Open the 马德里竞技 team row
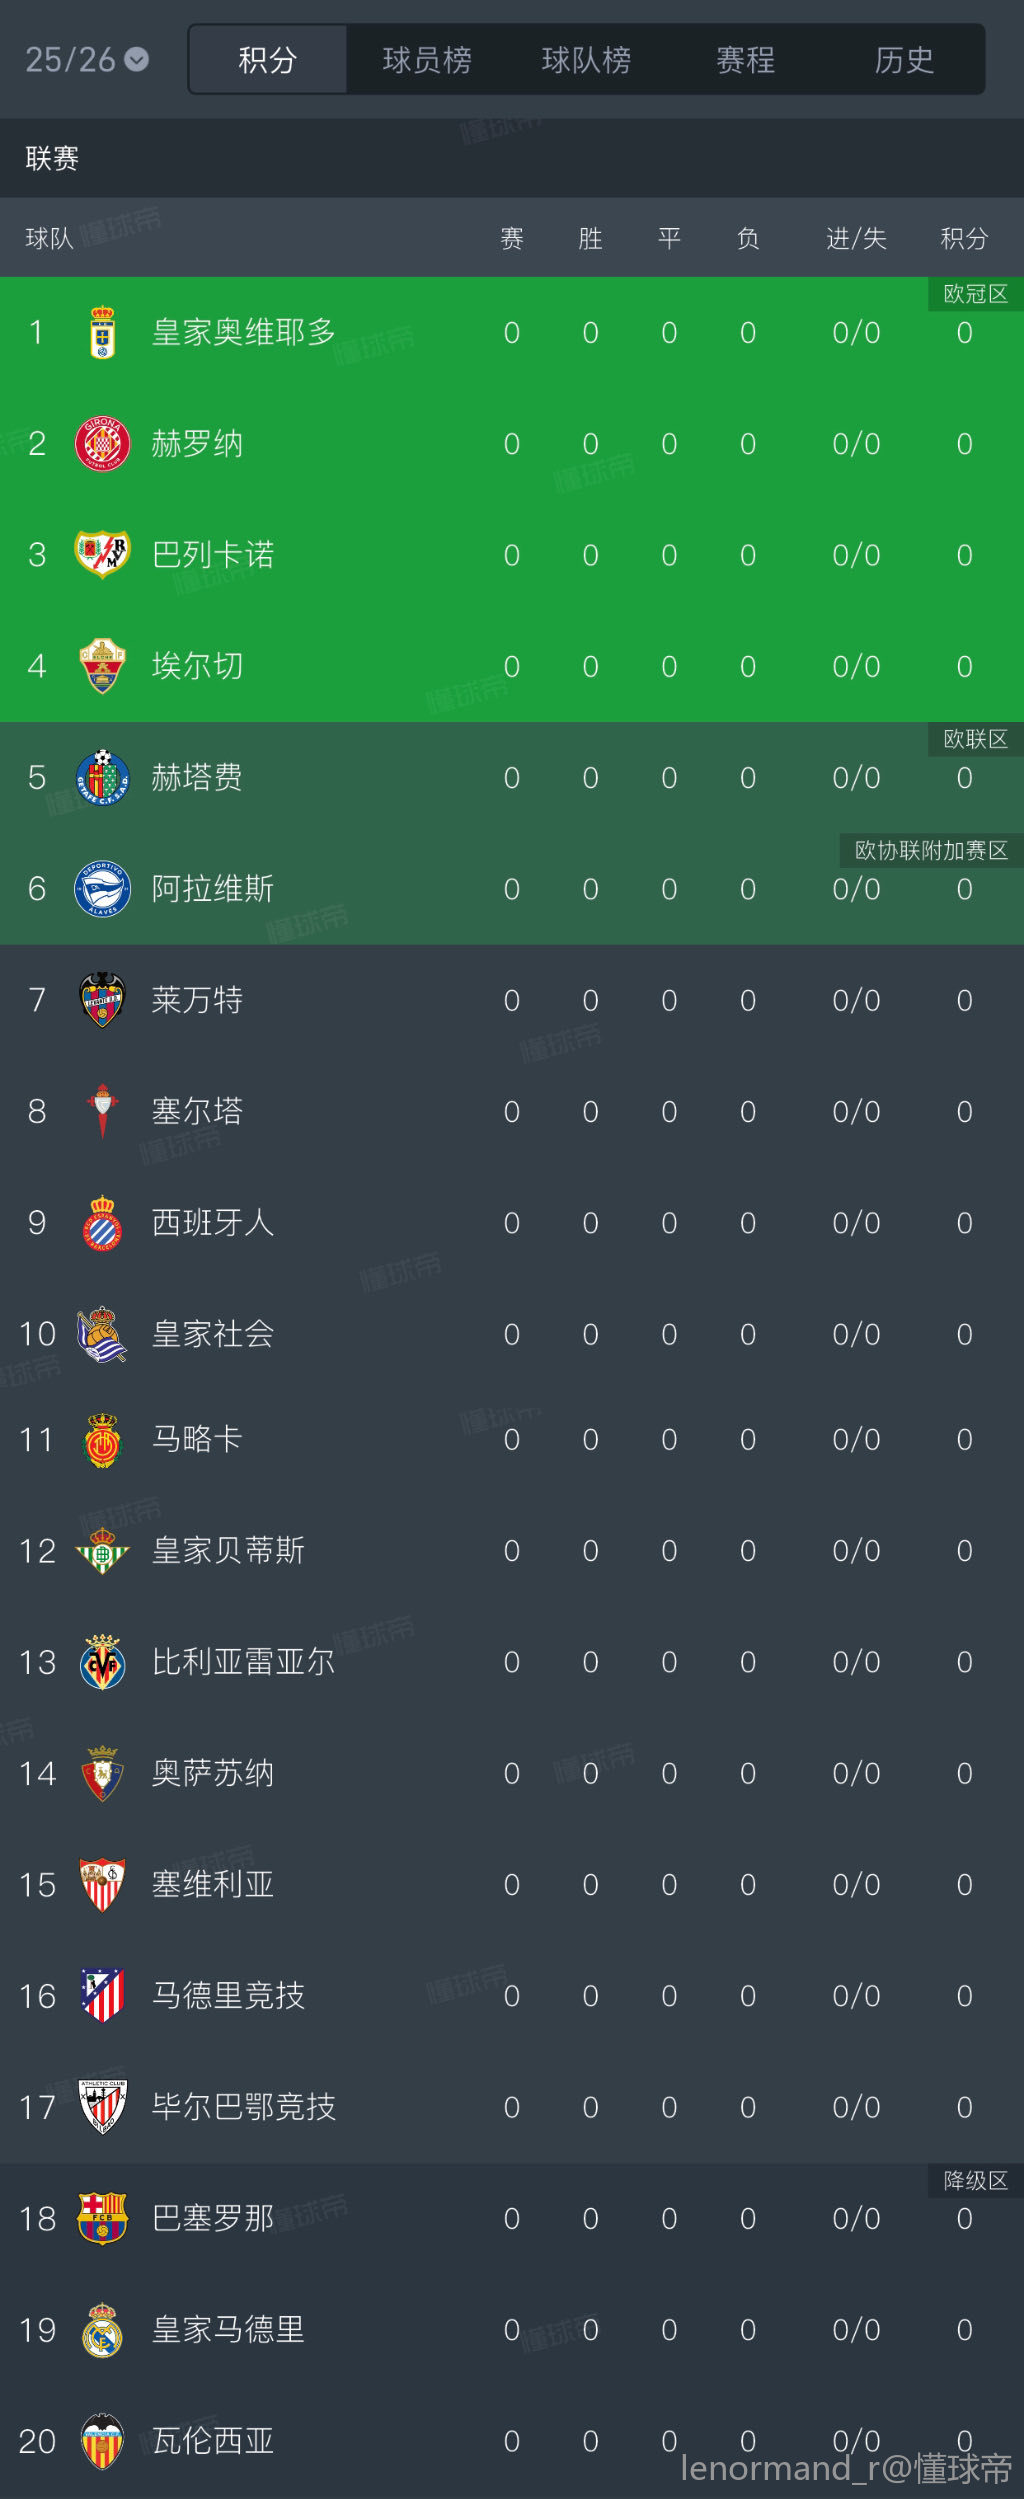Image resolution: width=1024 pixels, height=2499 pixels. coord(512,1996)
